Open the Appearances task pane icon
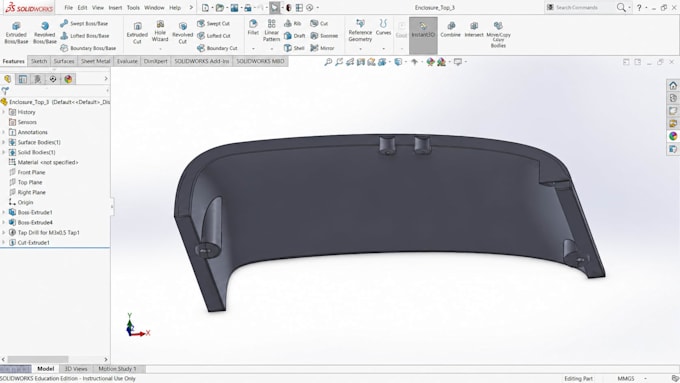Image resolution: width=680 pixels, height=383 pixels. pos(673,136)
